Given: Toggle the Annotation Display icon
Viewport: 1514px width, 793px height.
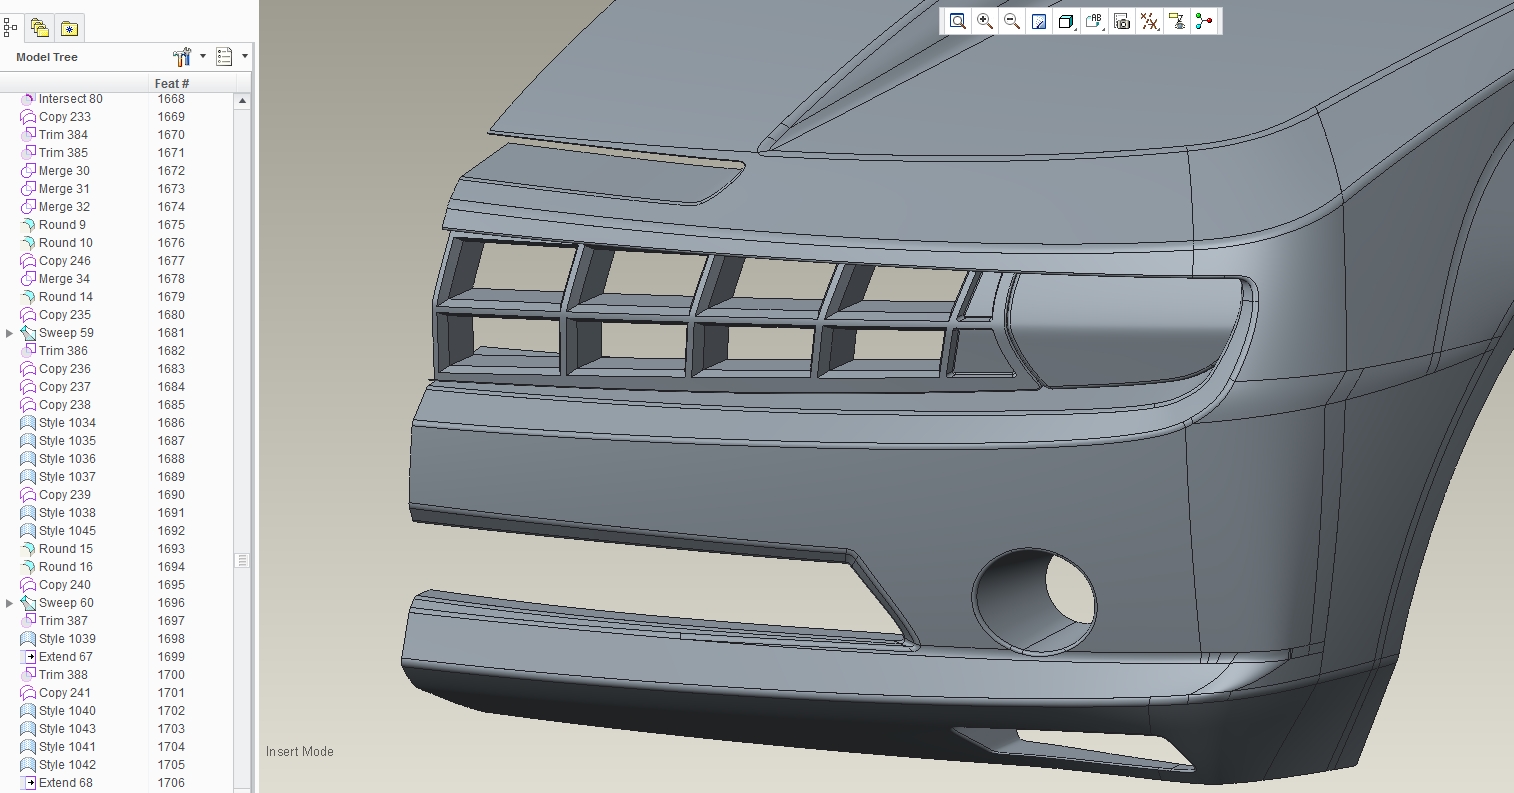Looking at the screenshot, I should tap(1177, 21).
